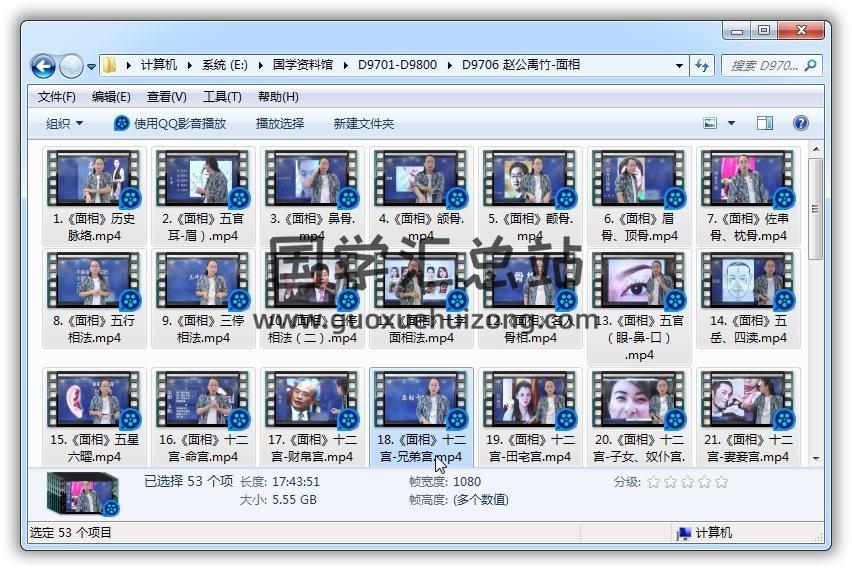The image size is (852, 571).
Task: Select 国学资料馆 breadcrumb segment
Action: (303, 65)
